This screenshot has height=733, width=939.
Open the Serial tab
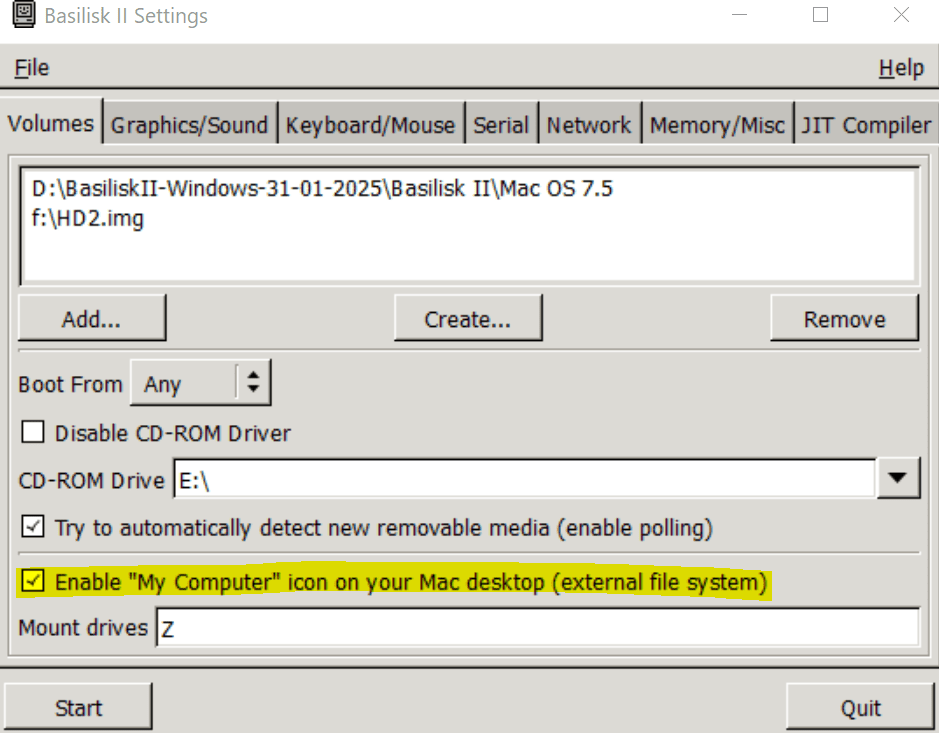point(501,126)
